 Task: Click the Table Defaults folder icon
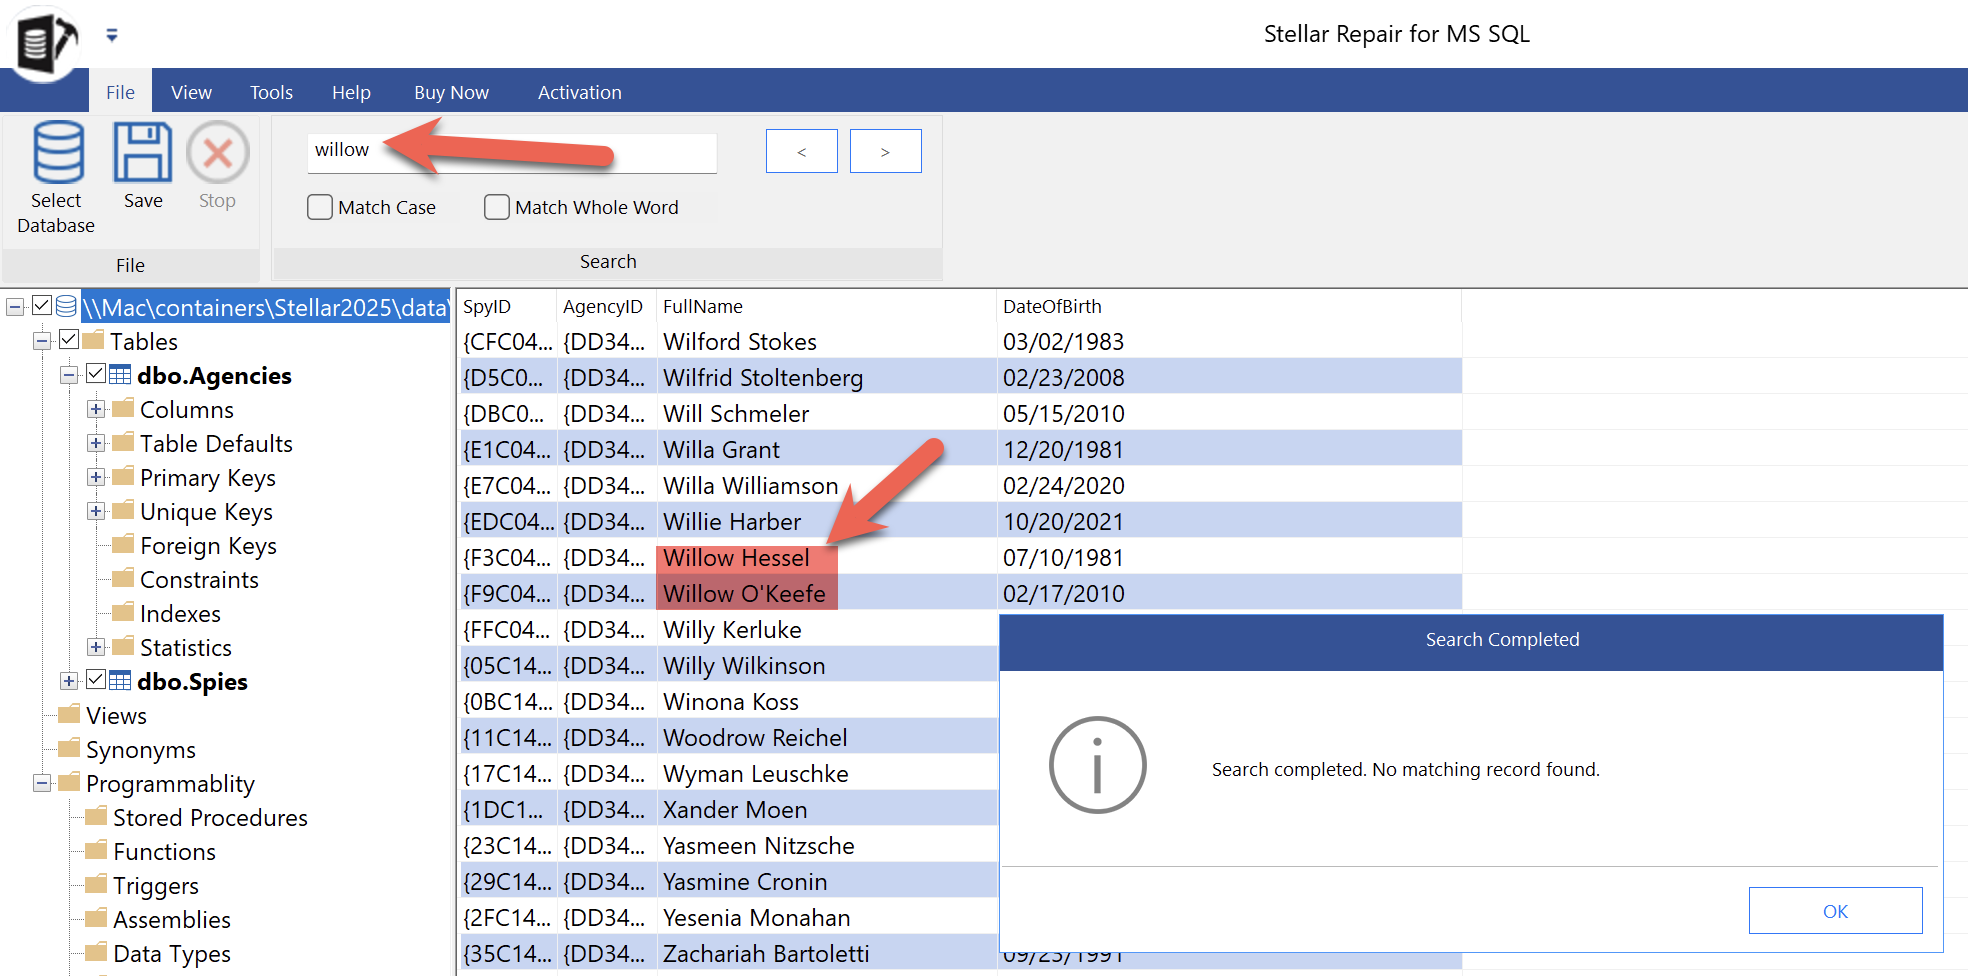point(124,442)
